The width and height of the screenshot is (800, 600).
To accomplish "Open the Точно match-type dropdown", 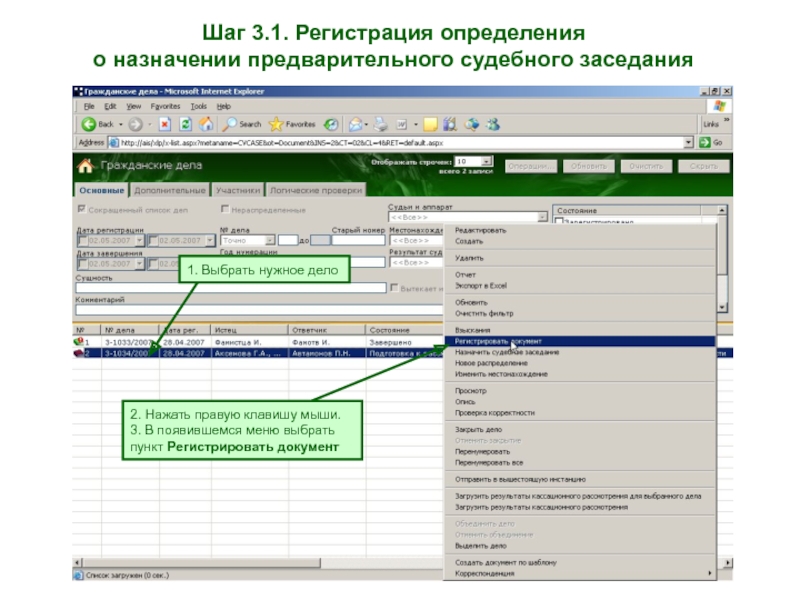I will click(x=270, y=240).
